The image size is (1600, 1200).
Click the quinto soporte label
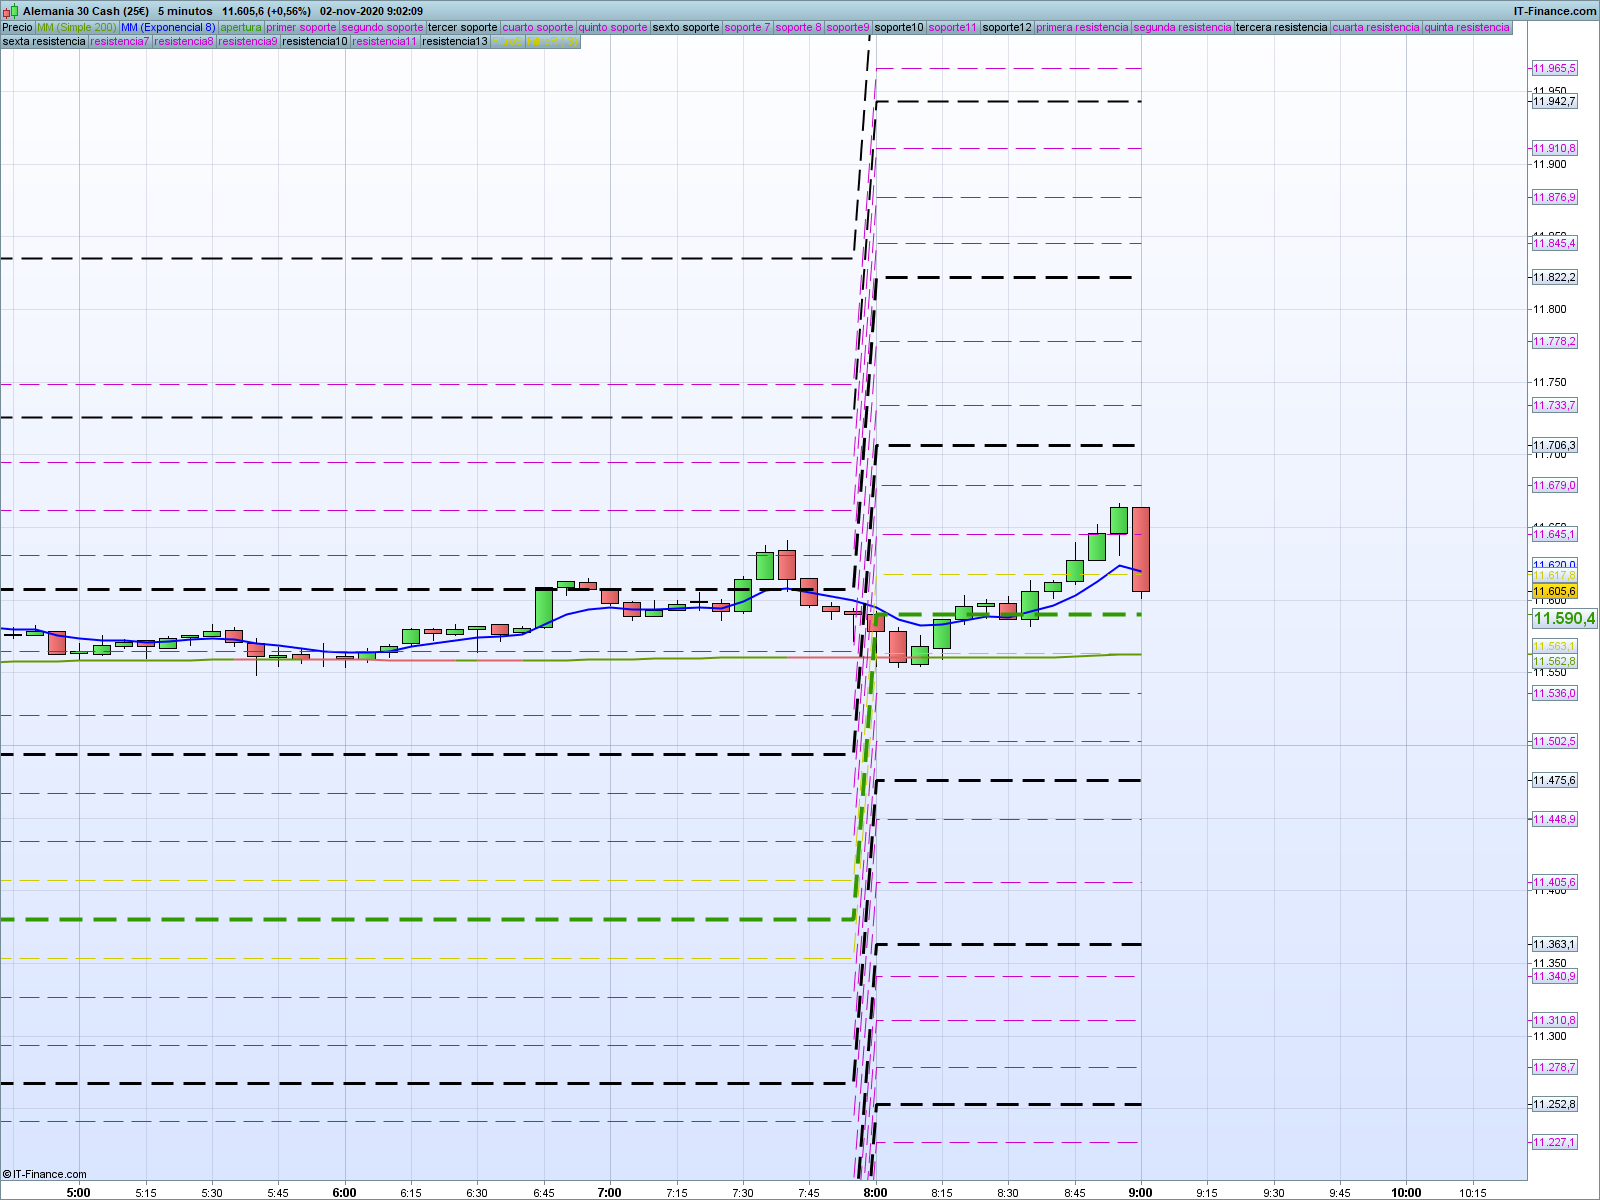(x=613, y=27)
